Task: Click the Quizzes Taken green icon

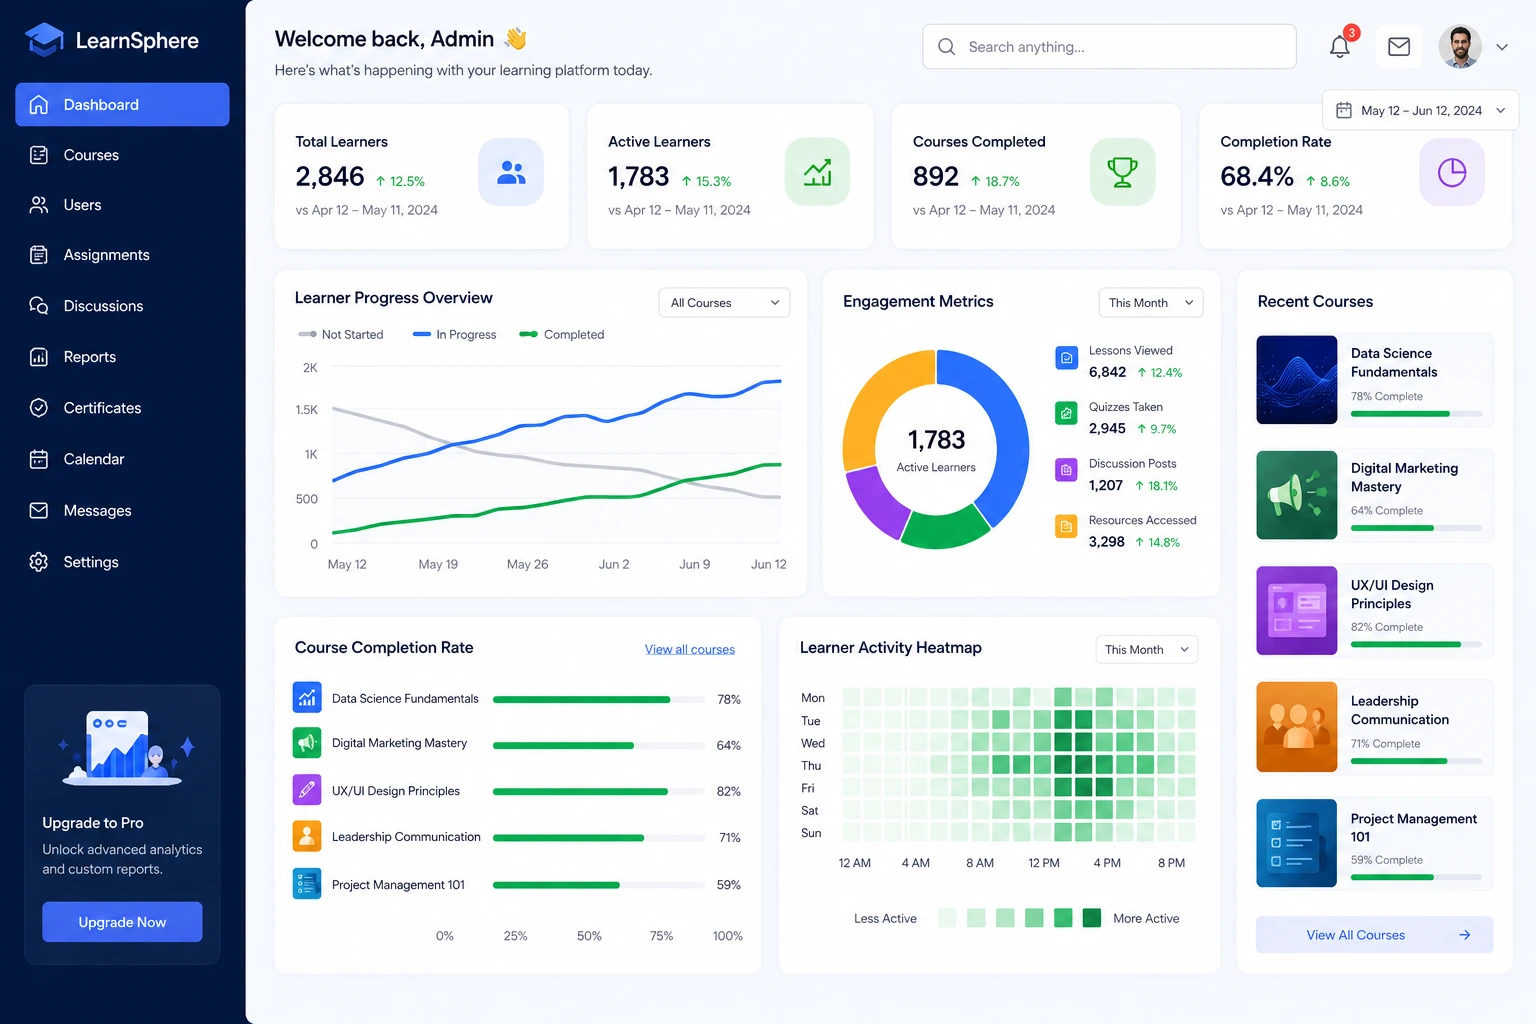Action: [1066, 413]
